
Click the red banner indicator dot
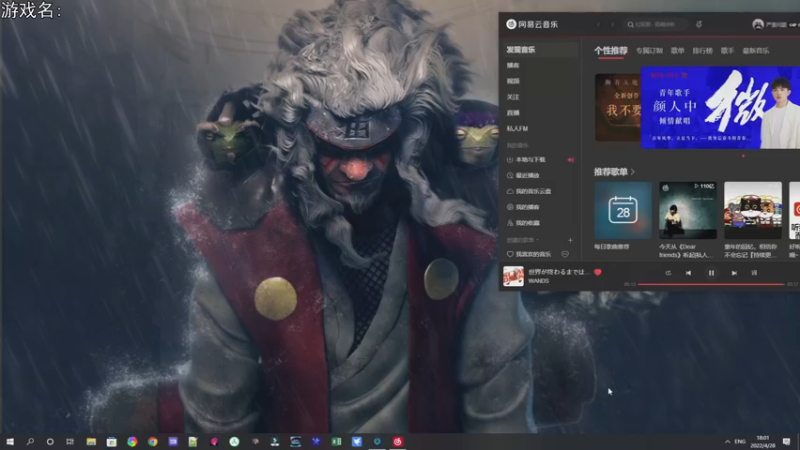743,156
